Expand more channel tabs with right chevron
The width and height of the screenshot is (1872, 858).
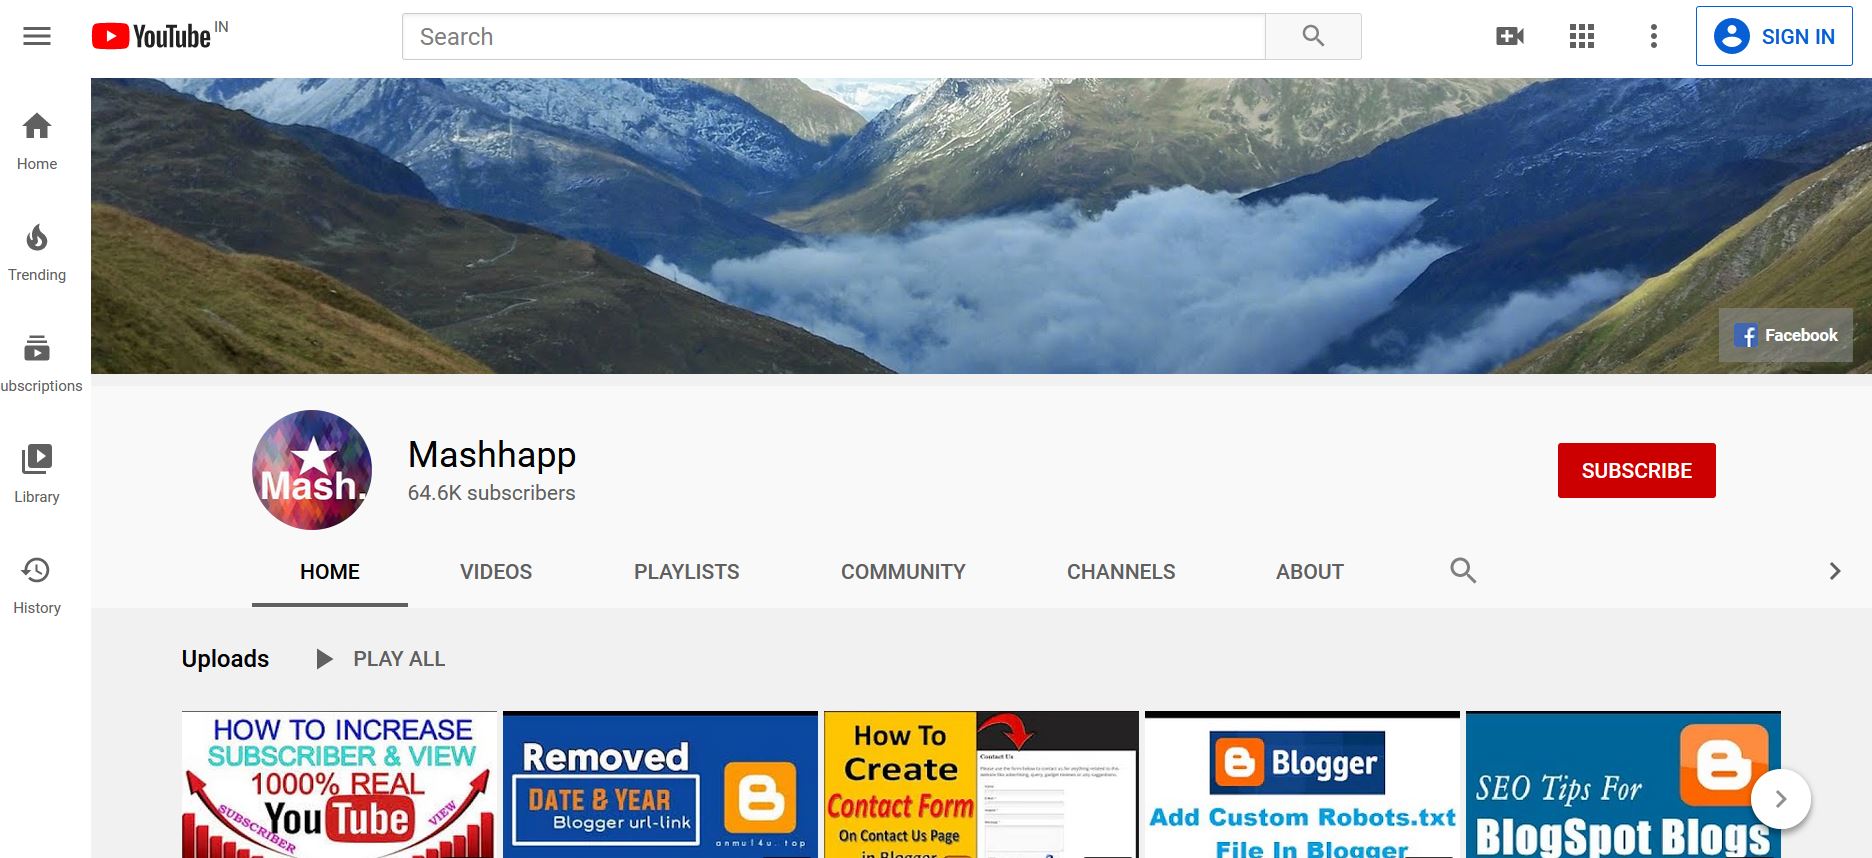click(1834, 571)
